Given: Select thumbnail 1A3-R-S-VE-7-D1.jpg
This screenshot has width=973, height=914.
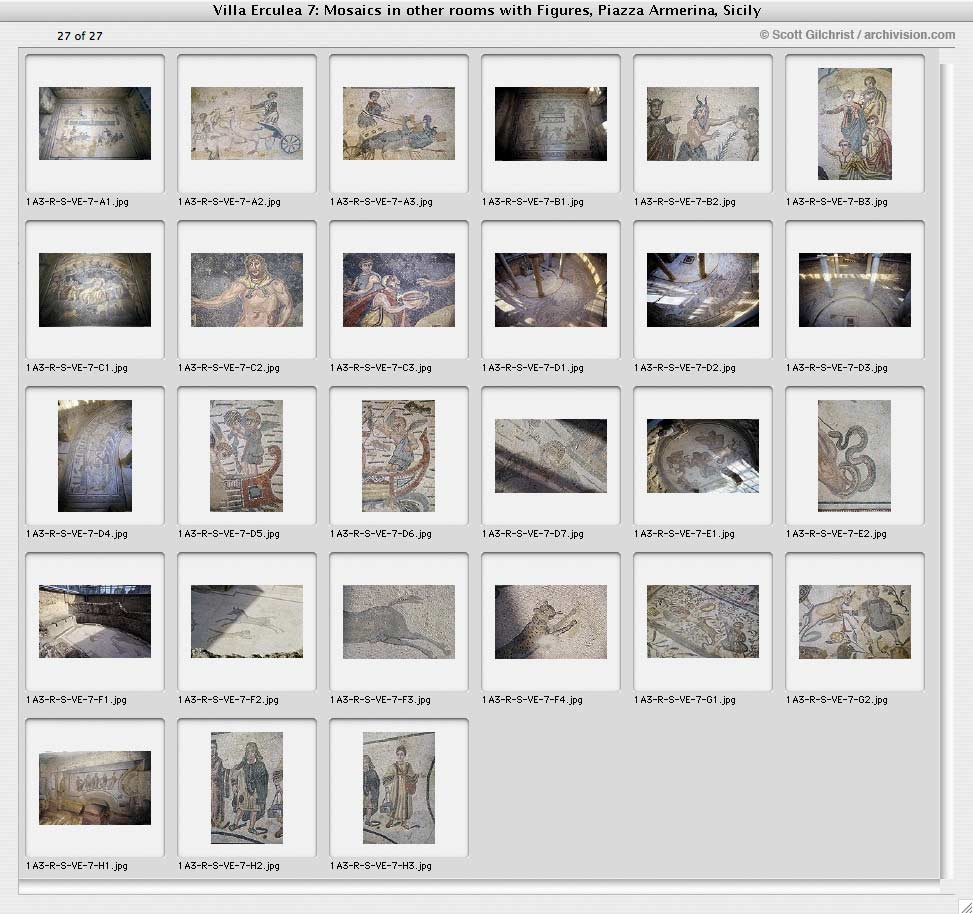Looking at the screenshot, I should pos(551,290).
